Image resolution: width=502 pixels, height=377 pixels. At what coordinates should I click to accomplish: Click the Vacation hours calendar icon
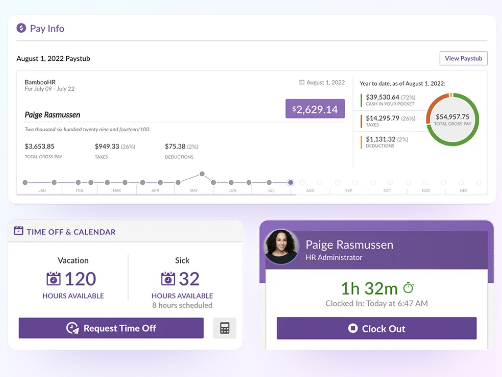pos(54,279)
